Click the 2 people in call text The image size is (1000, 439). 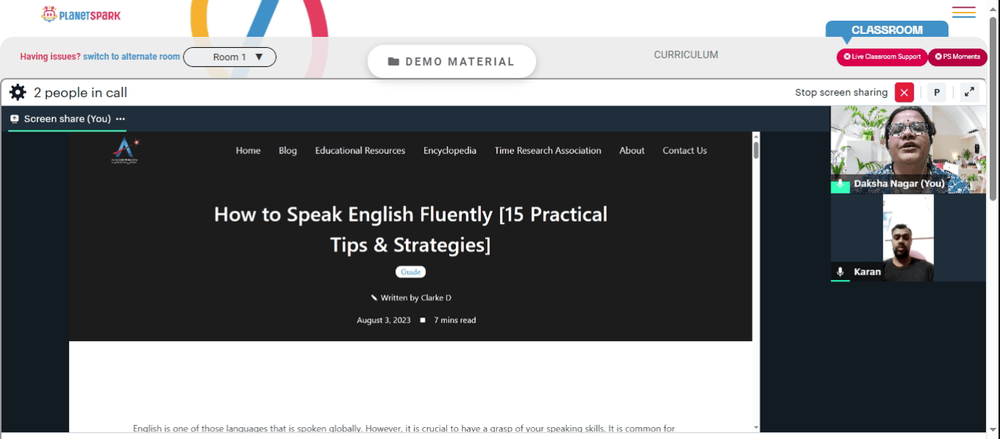pos(80,93)
